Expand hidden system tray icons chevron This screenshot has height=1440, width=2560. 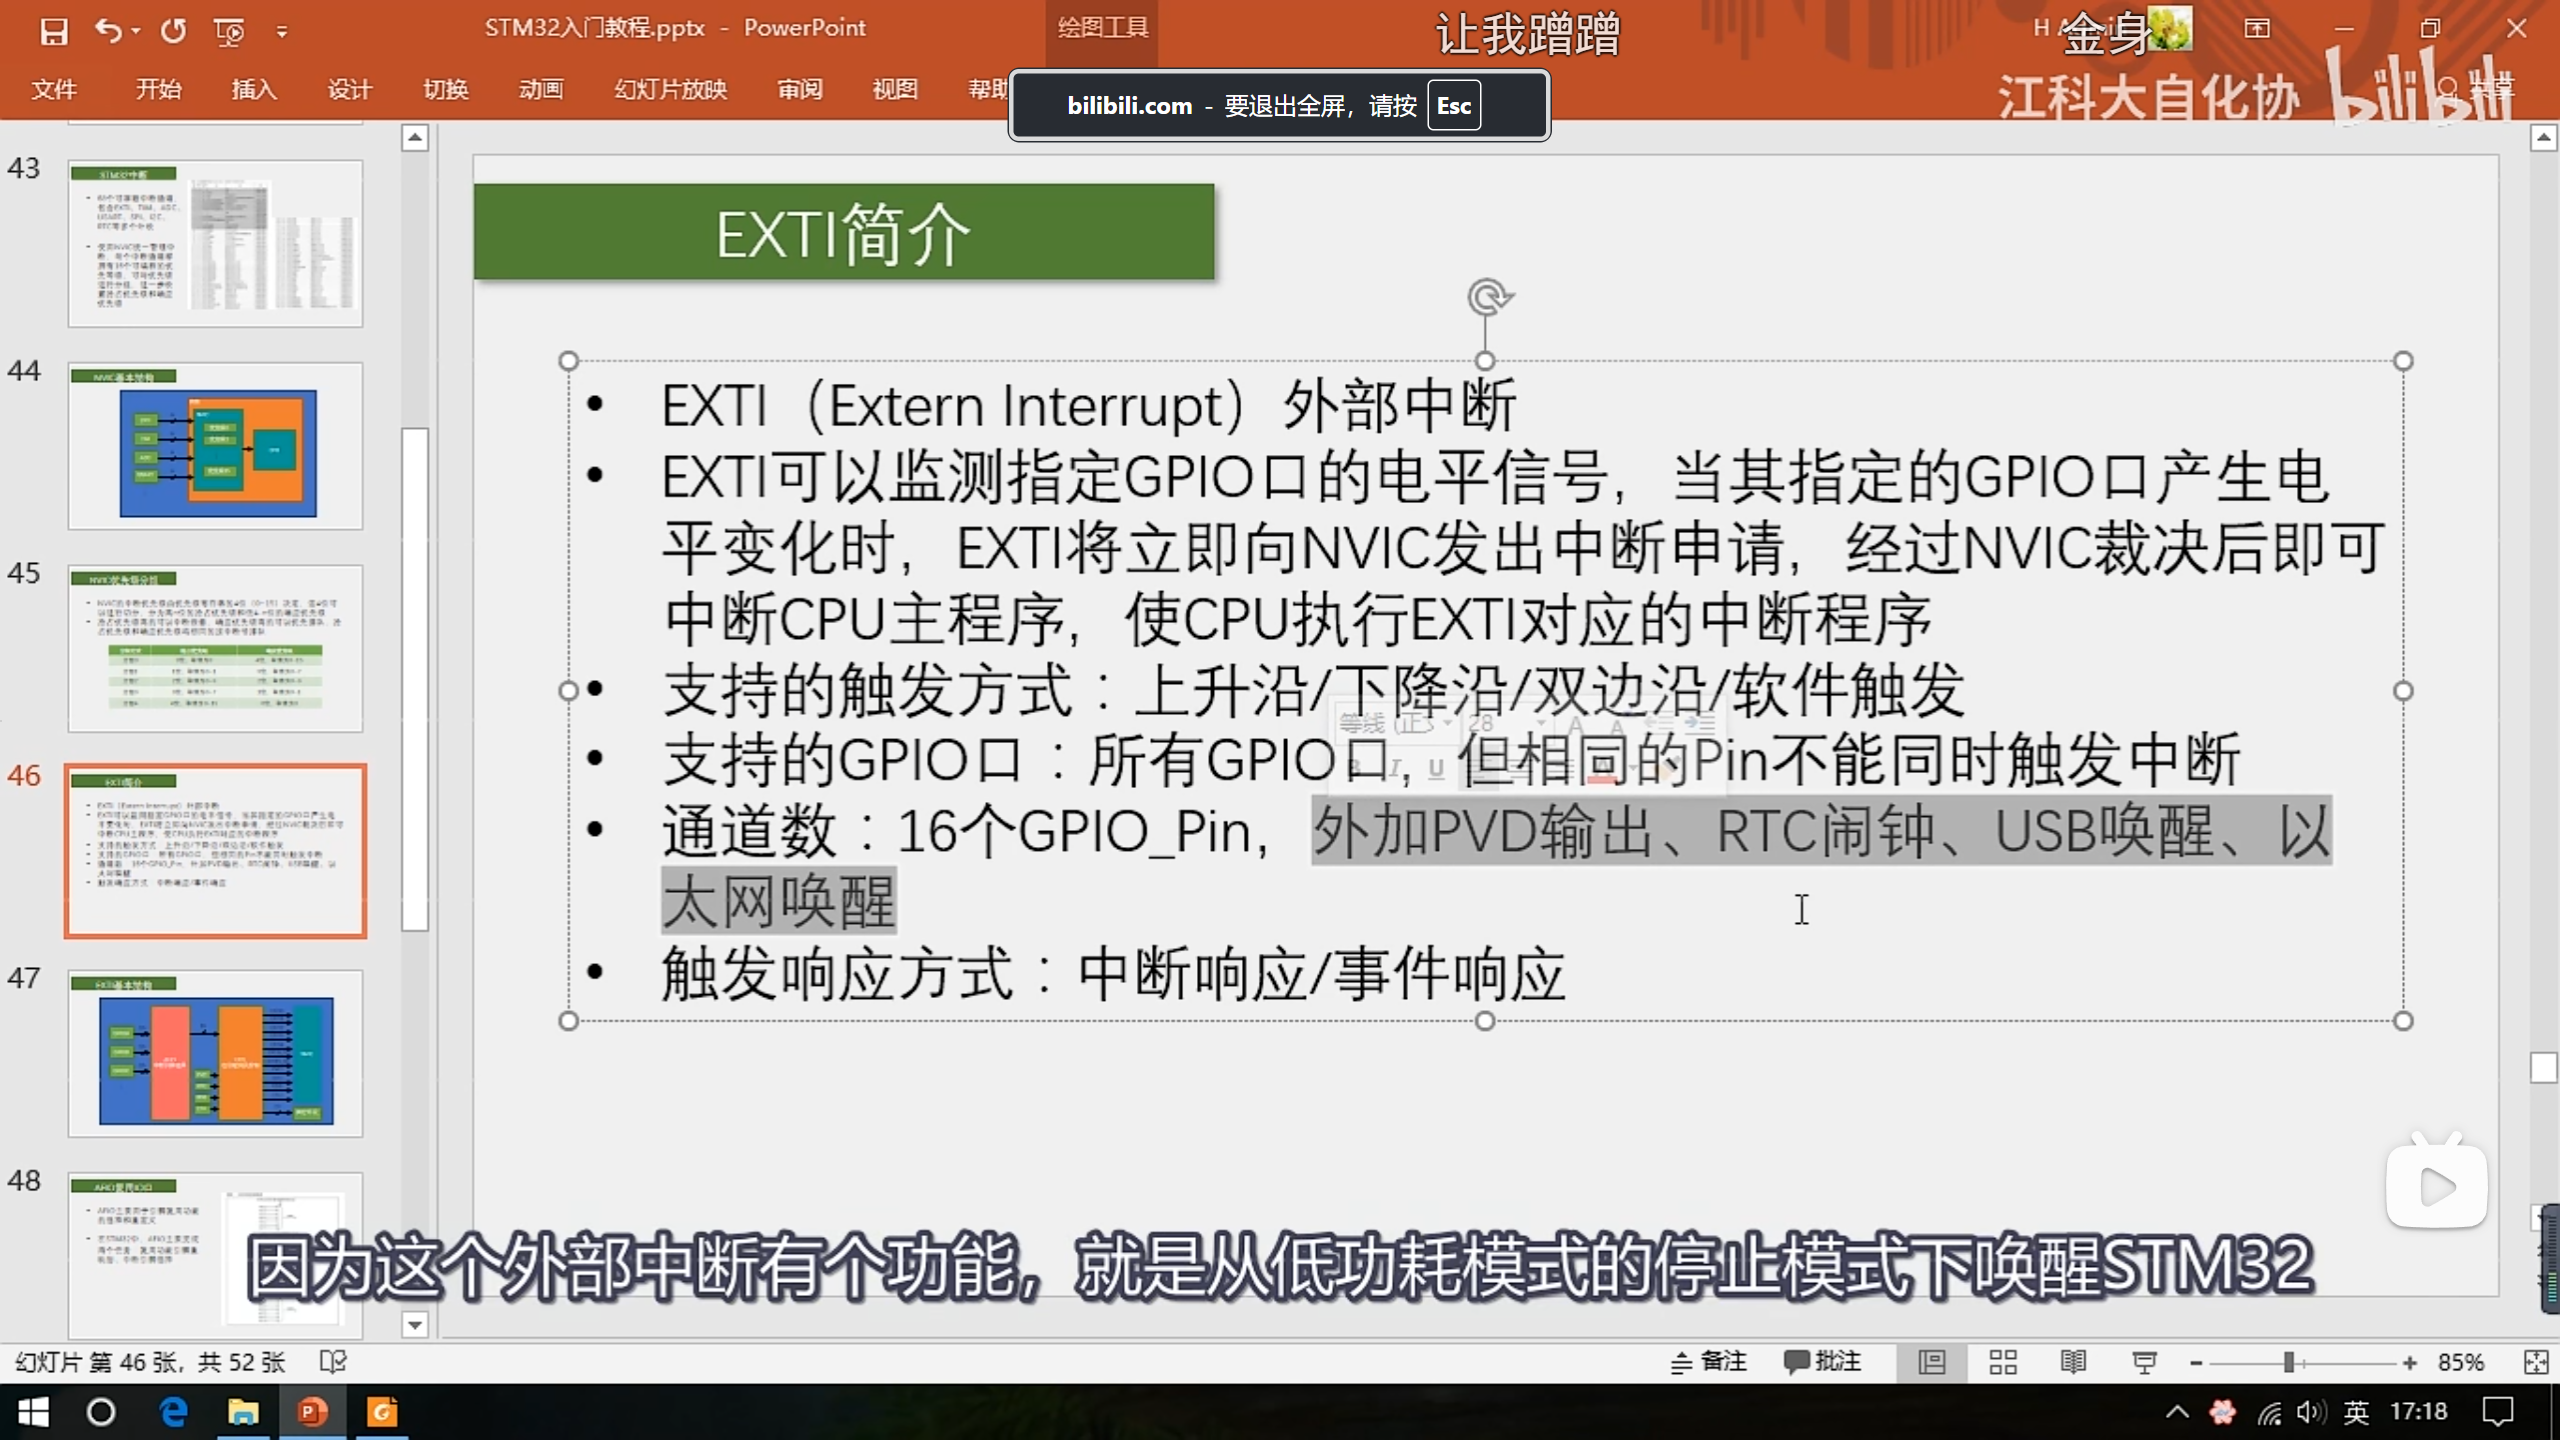click(x=2177, y=1412)
